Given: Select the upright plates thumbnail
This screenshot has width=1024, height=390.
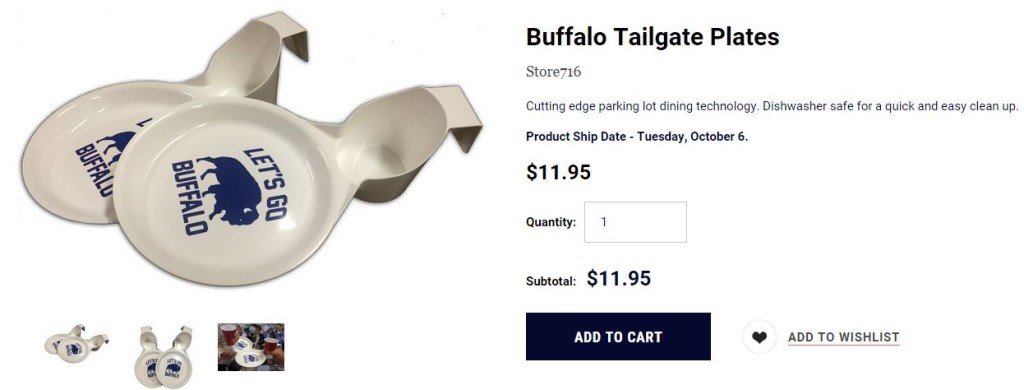Looking at the screenshot, I should tap(164, 356).
